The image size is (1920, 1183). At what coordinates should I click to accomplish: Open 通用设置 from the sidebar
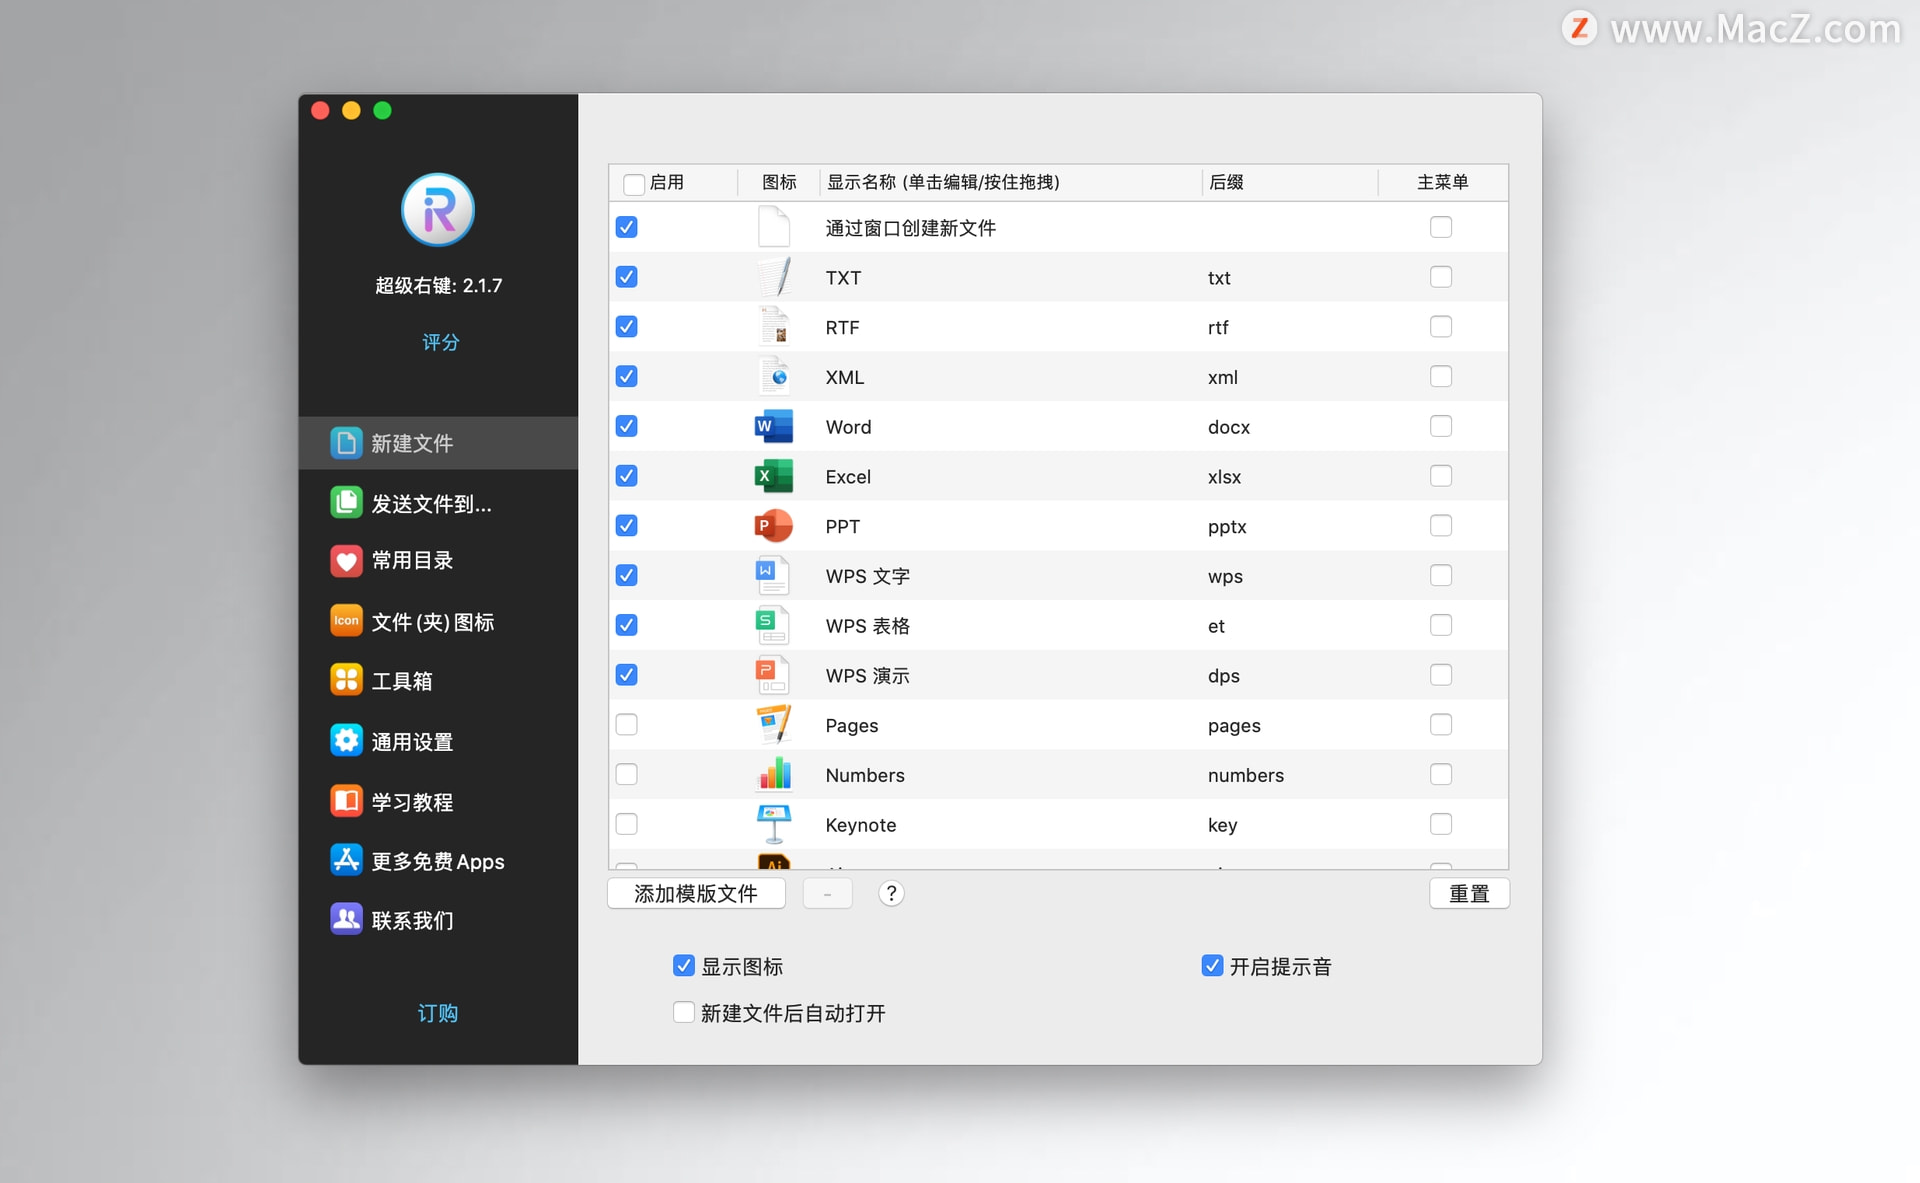coord(411,740)
